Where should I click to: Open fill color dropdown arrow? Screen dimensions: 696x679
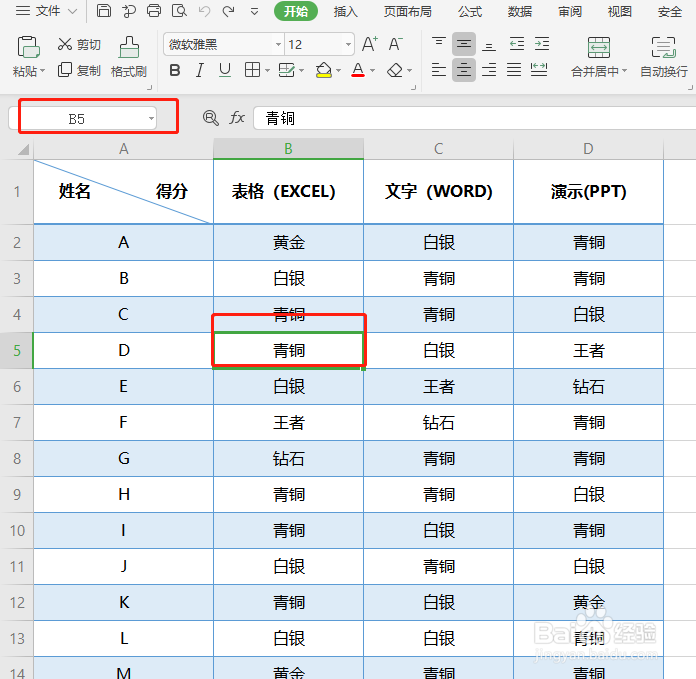(x=338, y=71)
